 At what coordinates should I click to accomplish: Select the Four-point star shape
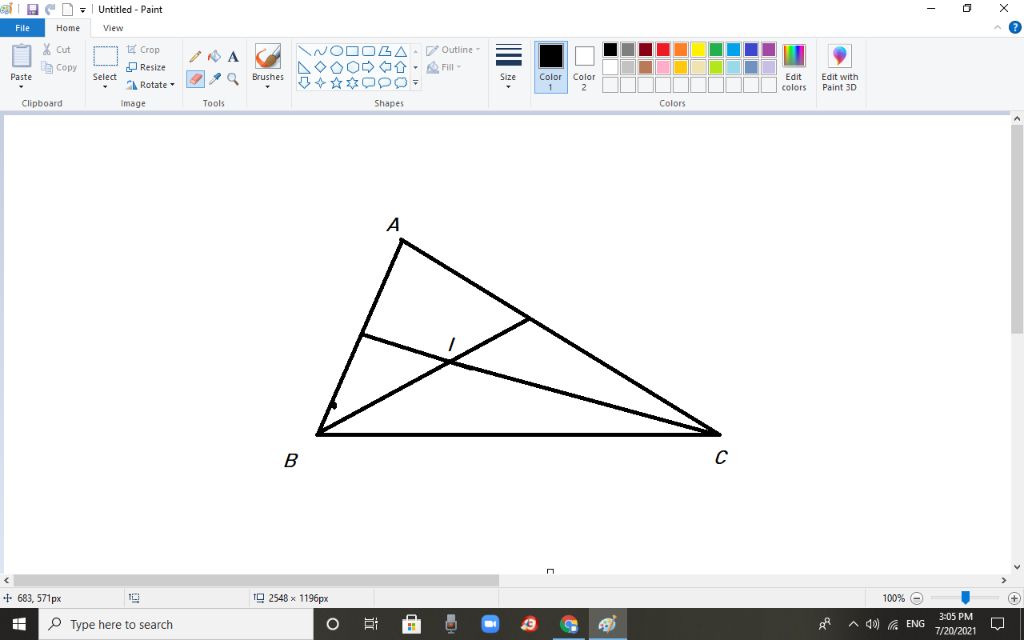point(320,83)
